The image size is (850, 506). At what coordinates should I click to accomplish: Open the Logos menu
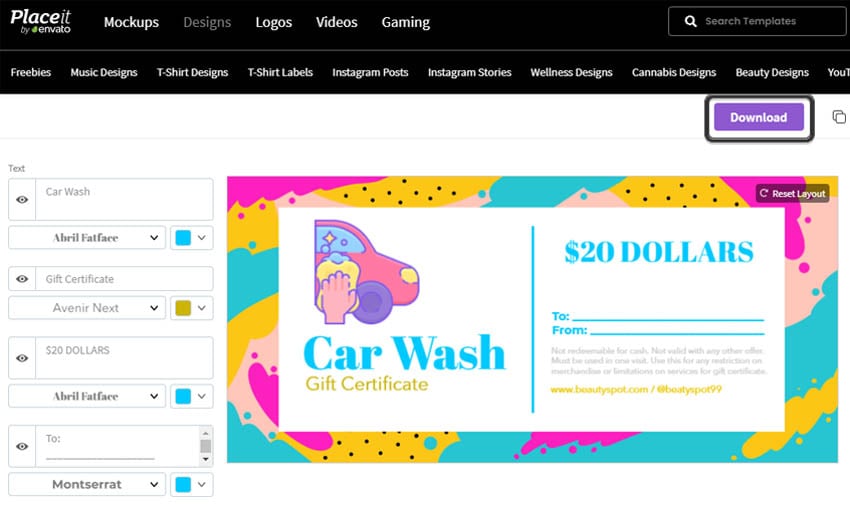[274, 22]
